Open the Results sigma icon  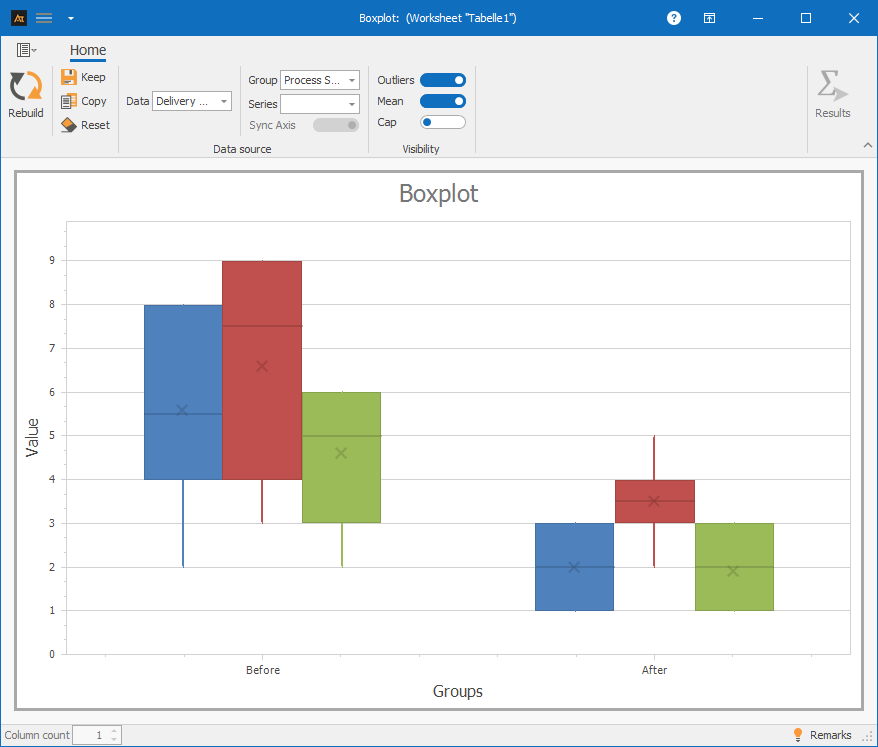click(831, 88)
